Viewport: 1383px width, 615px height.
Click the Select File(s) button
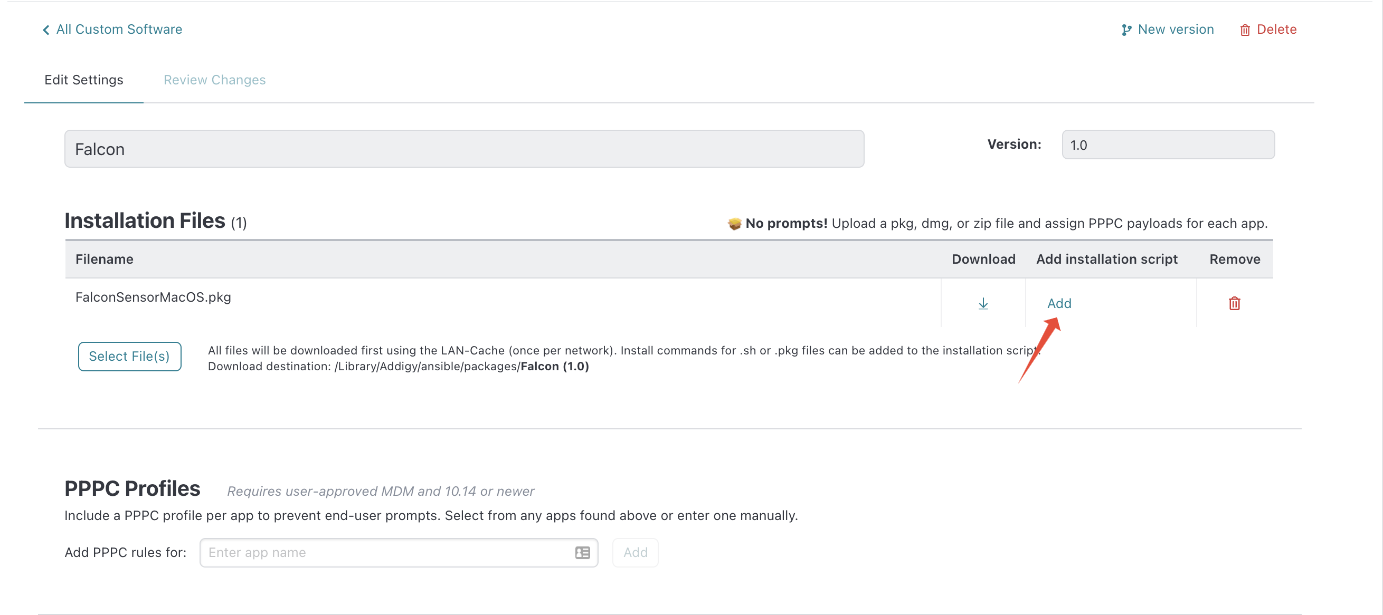coord(130,357)
